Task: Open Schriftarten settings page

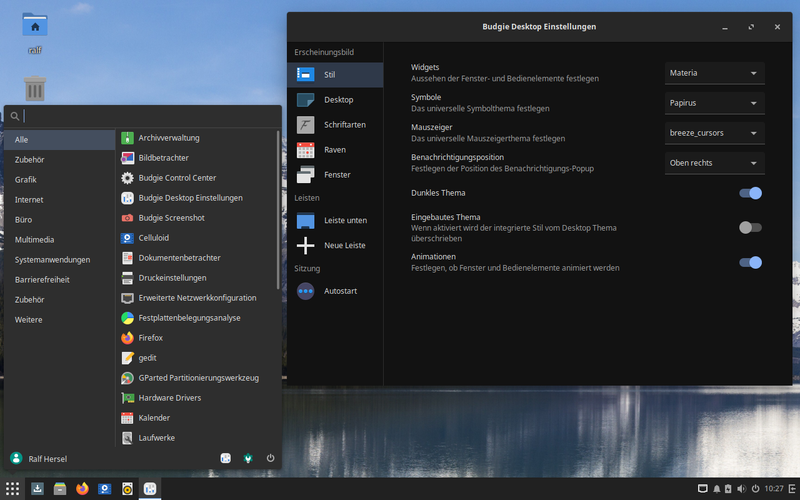Action: click(335, 125)
